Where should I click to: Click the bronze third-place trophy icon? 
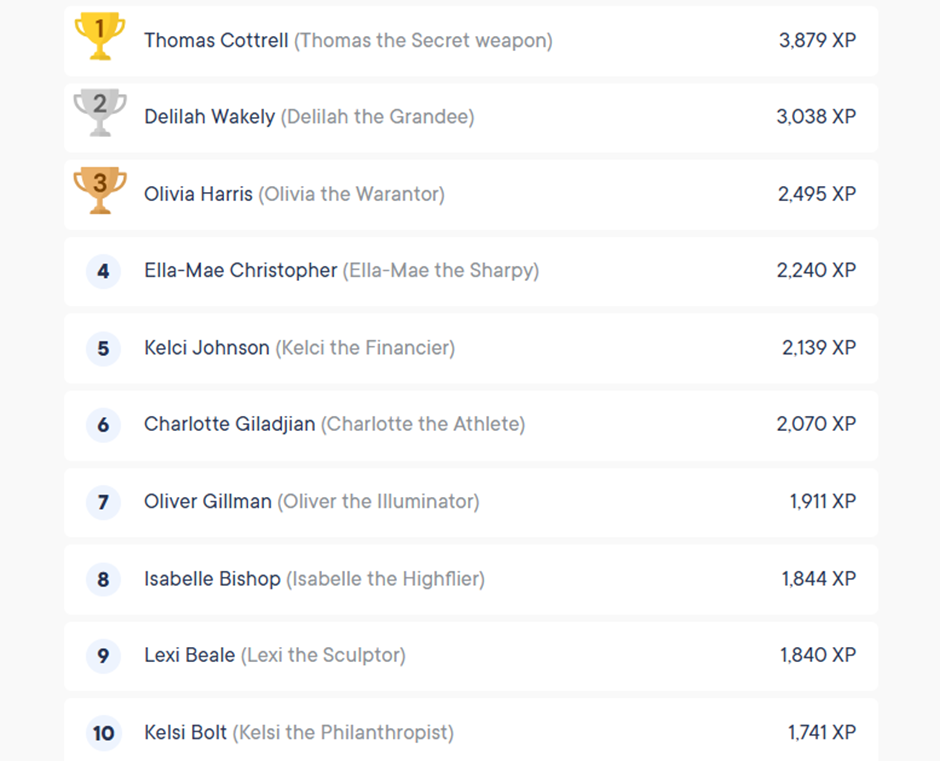pyautogui.click(x=100, y=190)
